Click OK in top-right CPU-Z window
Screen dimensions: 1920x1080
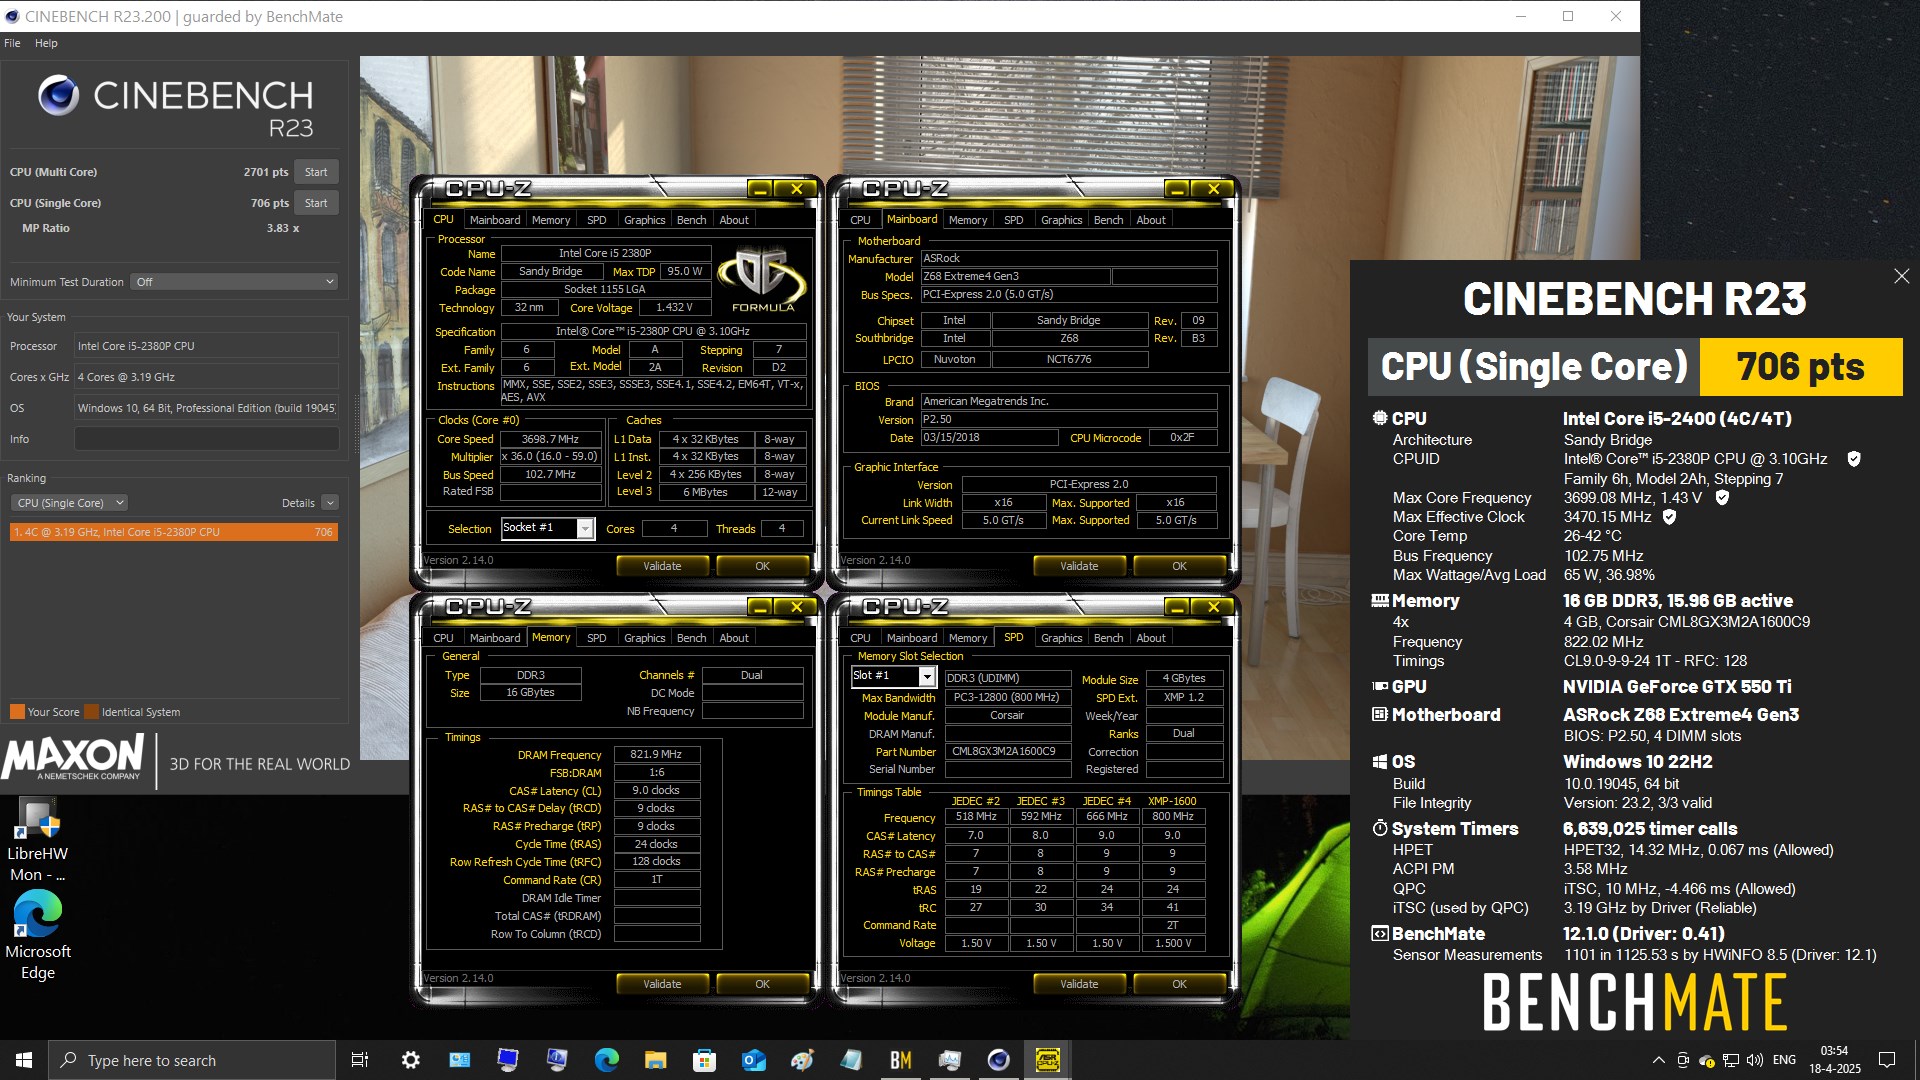[1179, 566]
